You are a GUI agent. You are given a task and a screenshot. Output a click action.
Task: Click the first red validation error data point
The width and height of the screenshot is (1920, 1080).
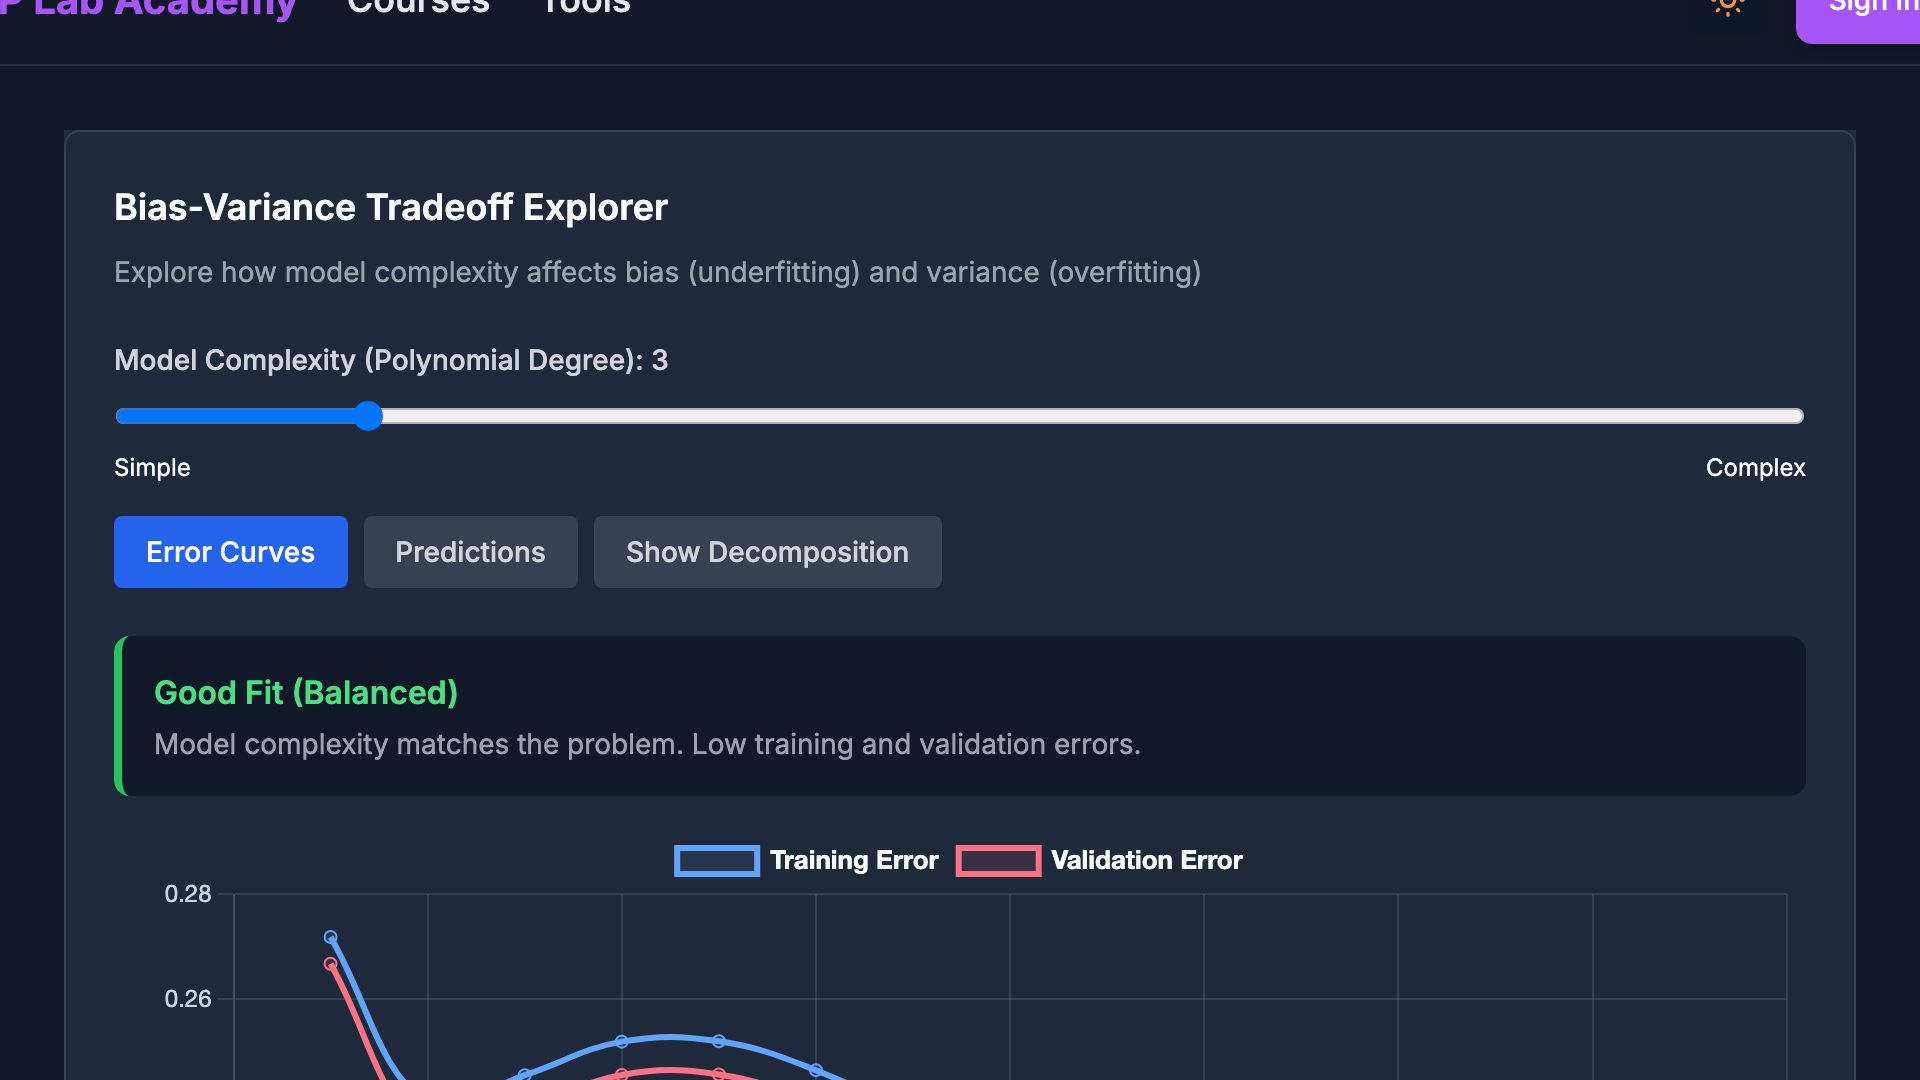point(331,965)
